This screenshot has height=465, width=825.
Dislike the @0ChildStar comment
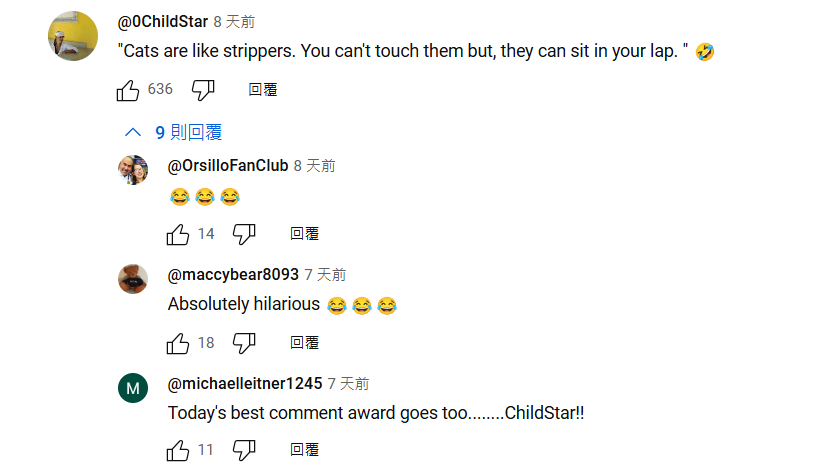tap(203, 90)
